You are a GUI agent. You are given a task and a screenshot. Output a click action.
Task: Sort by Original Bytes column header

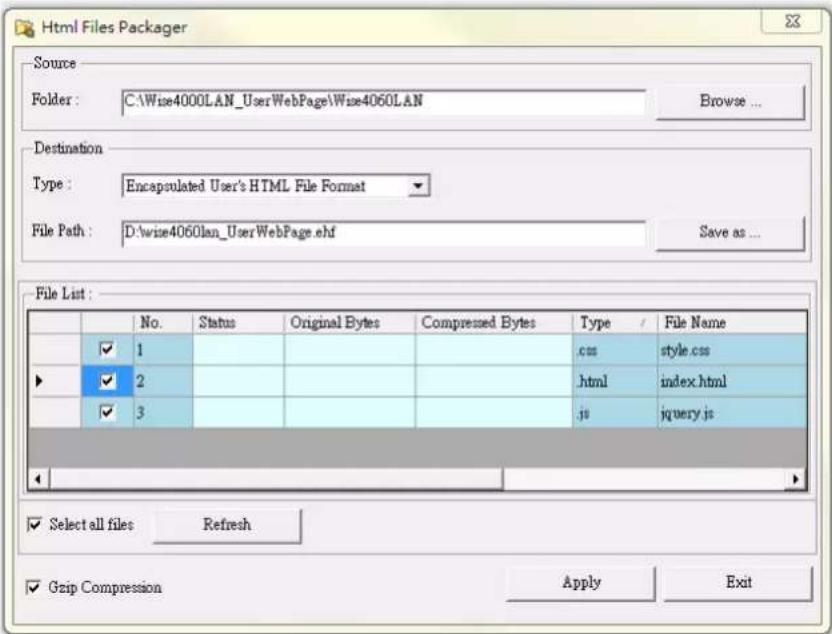(x=350, y=322)
